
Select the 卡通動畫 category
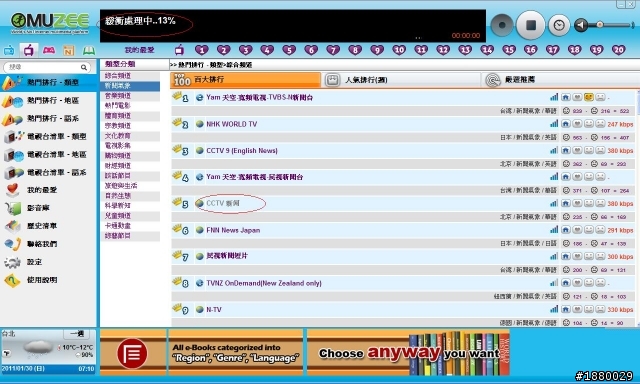(x=130, y=226)
